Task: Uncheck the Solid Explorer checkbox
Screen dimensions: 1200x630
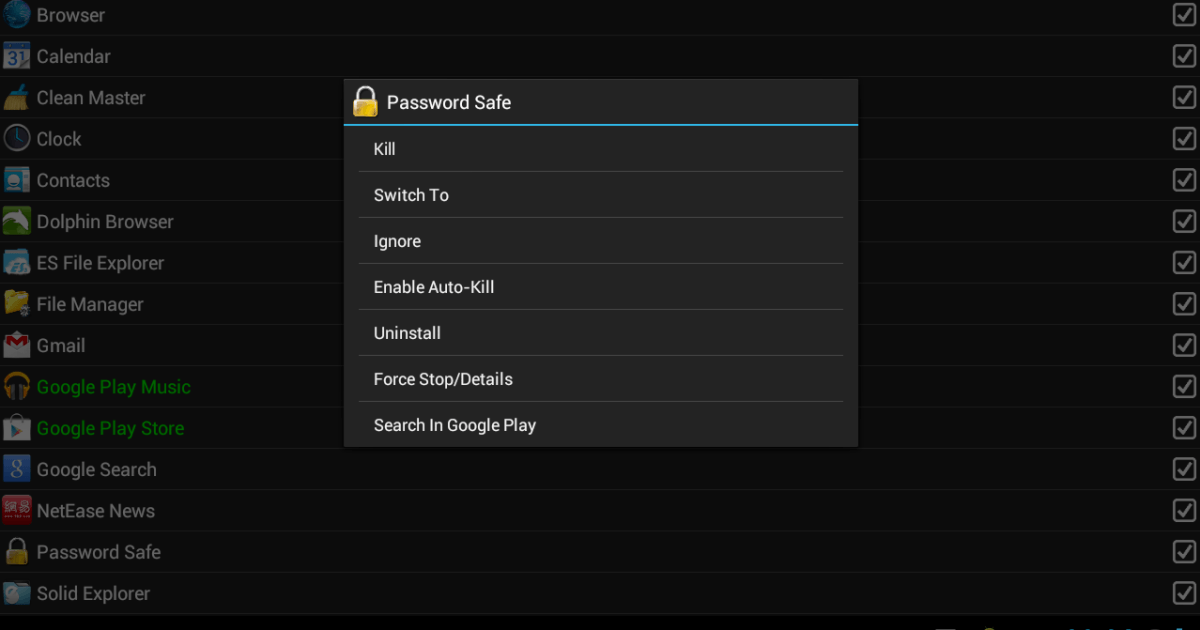Action: point(1184,593)
